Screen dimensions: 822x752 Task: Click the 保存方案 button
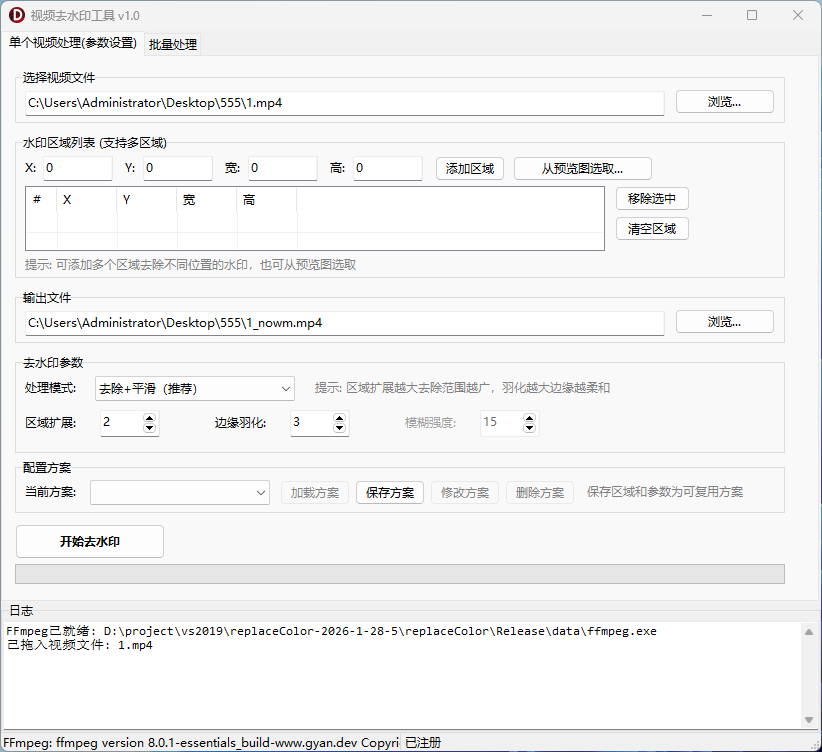pyautogui.click(x=389, y=492)
